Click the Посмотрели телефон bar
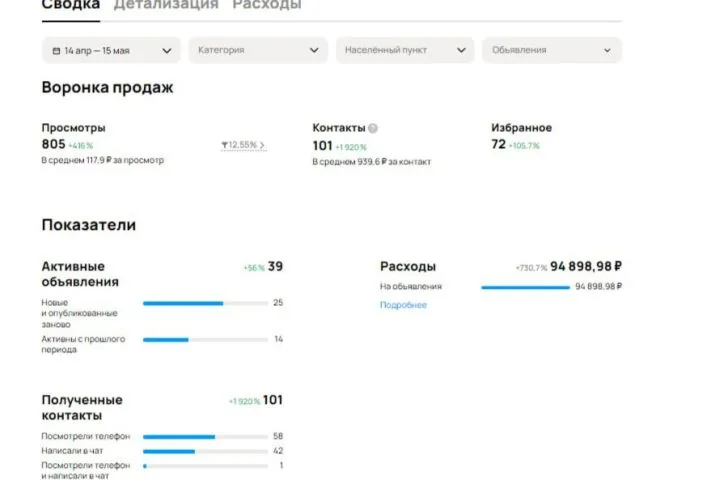This screenshot has width=720, height=480. pos(205,437)
